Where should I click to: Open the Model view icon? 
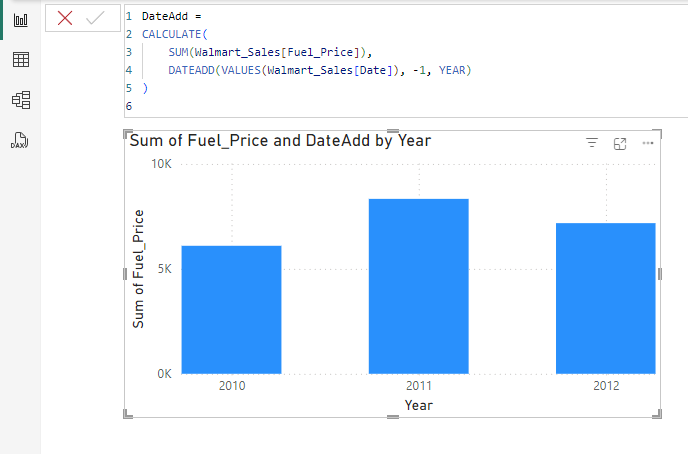click(19, 100)
